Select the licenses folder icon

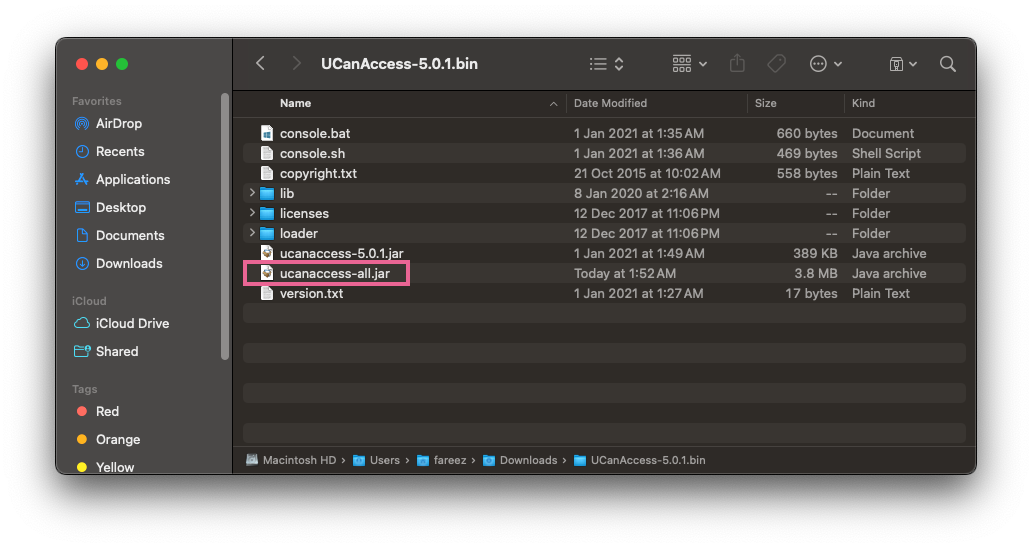(x=267, y=213)
